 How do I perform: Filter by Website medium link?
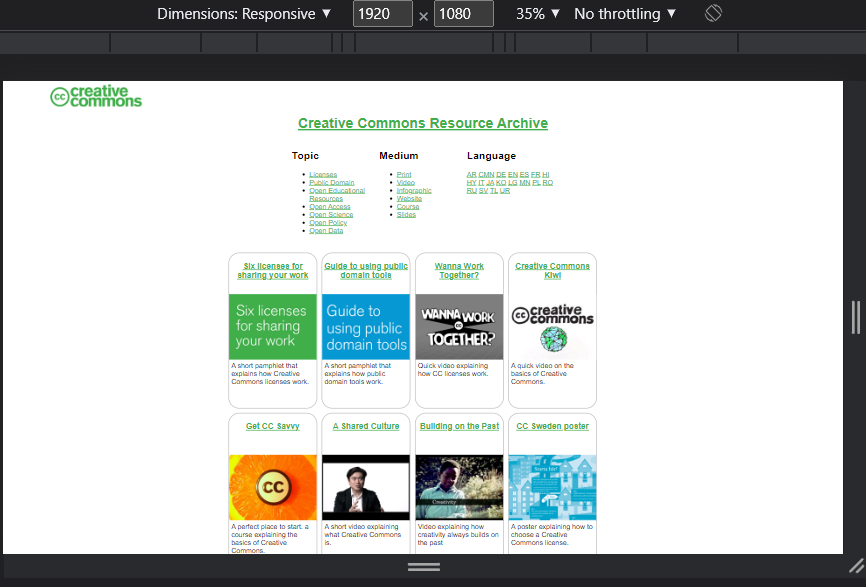409,198
